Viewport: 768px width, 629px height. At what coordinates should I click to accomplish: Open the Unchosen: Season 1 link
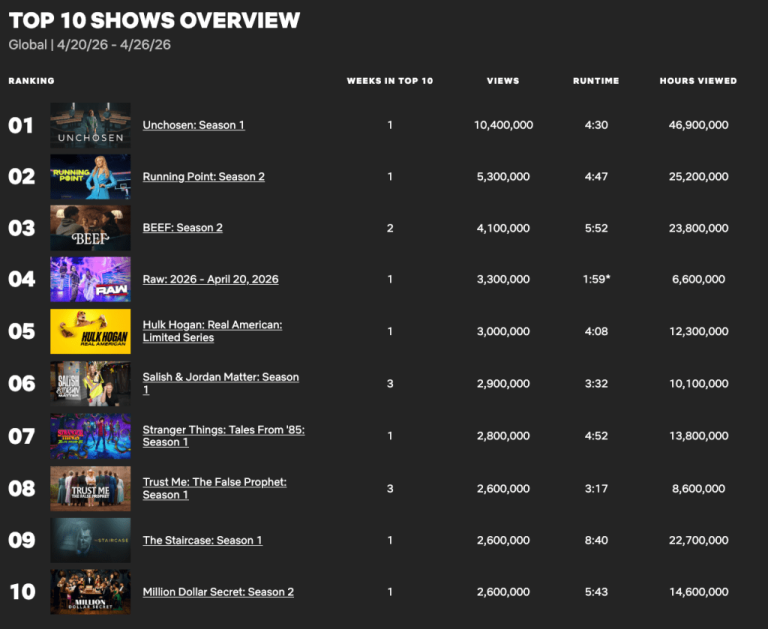(x=193, y=125)
